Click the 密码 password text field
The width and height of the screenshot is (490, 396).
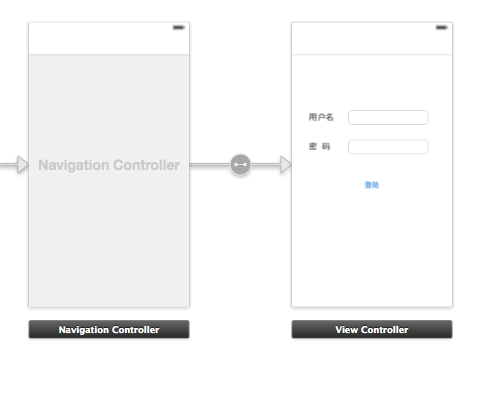(388, 147)
